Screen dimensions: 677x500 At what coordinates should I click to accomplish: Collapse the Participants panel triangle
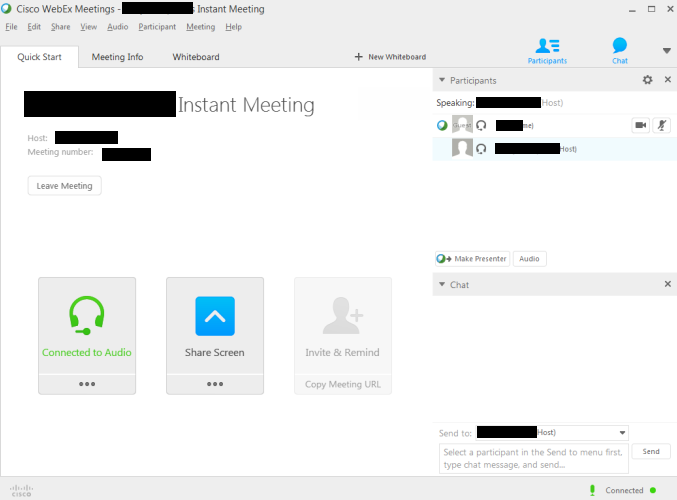(442, 80)
